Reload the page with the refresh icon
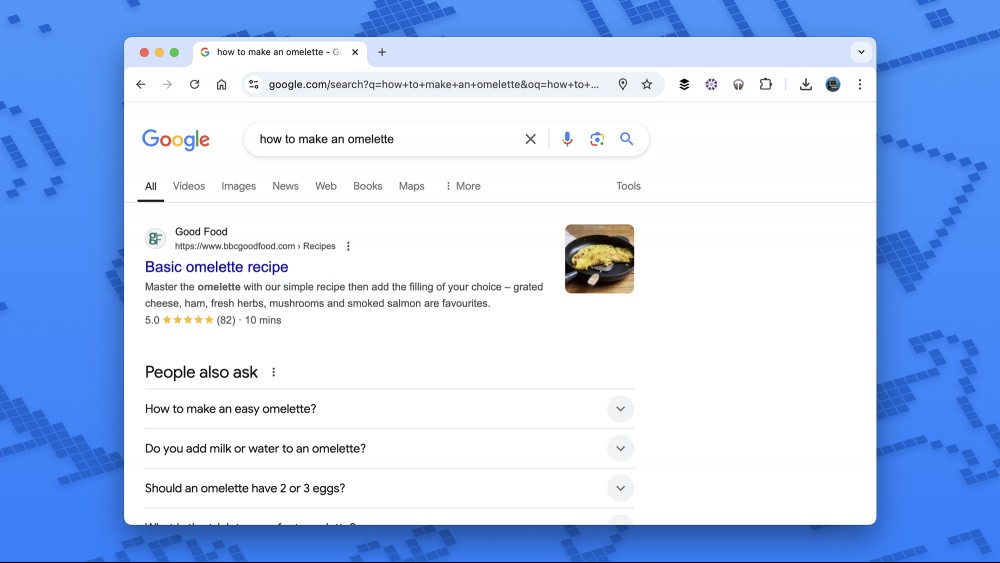 point(195,84)
